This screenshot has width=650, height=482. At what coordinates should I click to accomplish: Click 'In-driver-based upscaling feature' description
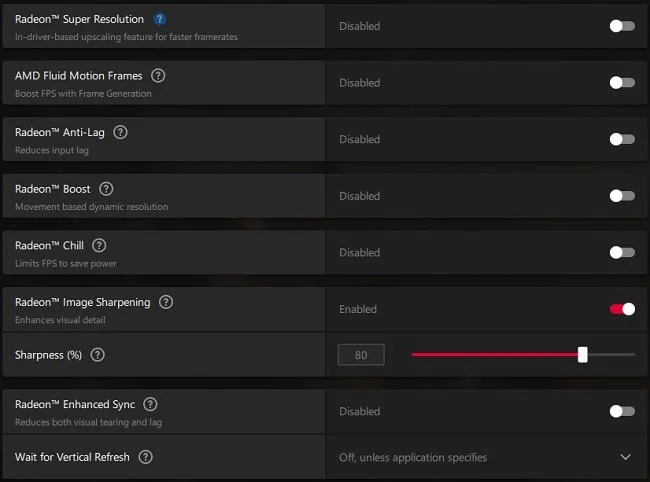point(126,37)
